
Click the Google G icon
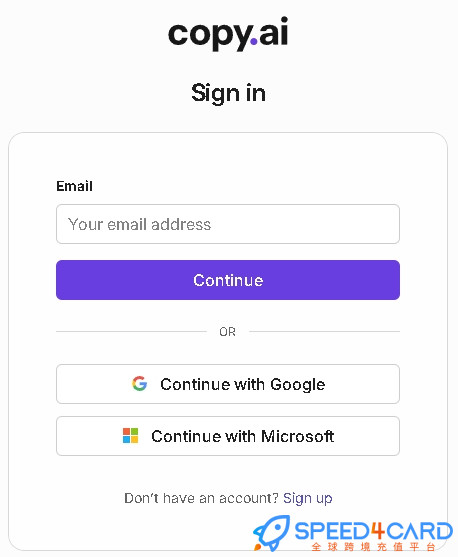click(x=139, y=384)
